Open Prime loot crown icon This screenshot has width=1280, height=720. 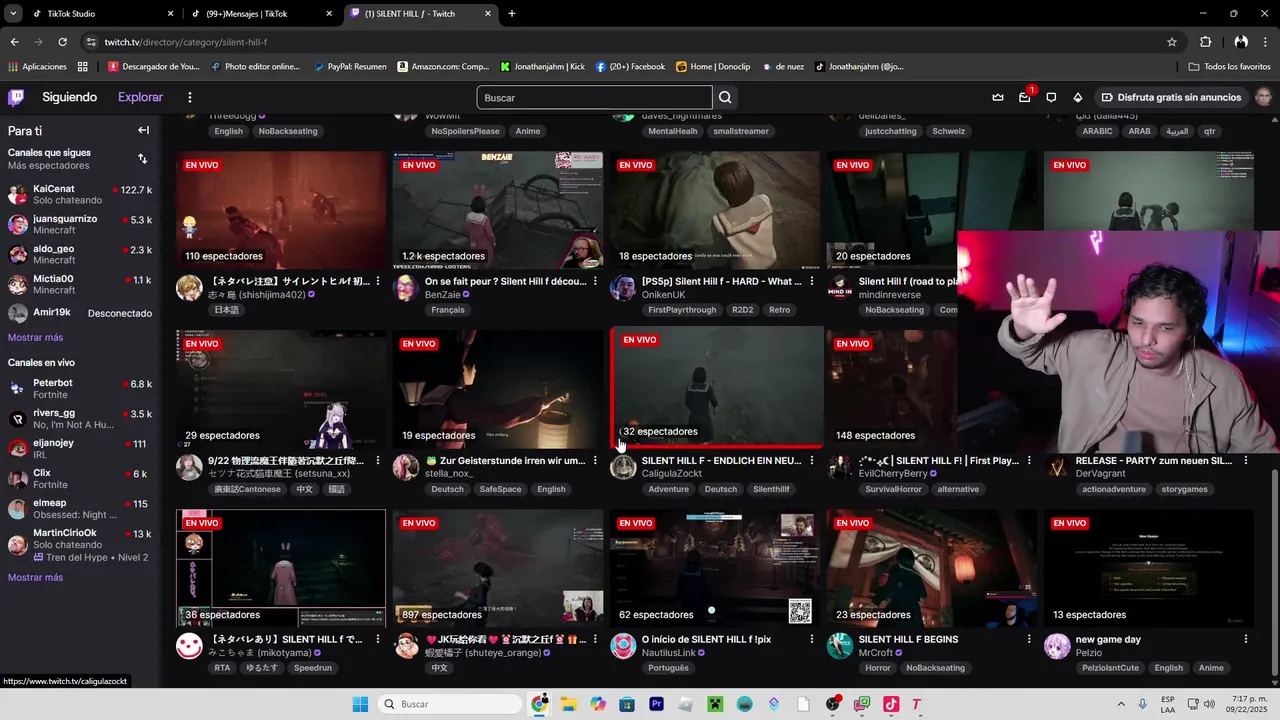click(998, 97)
